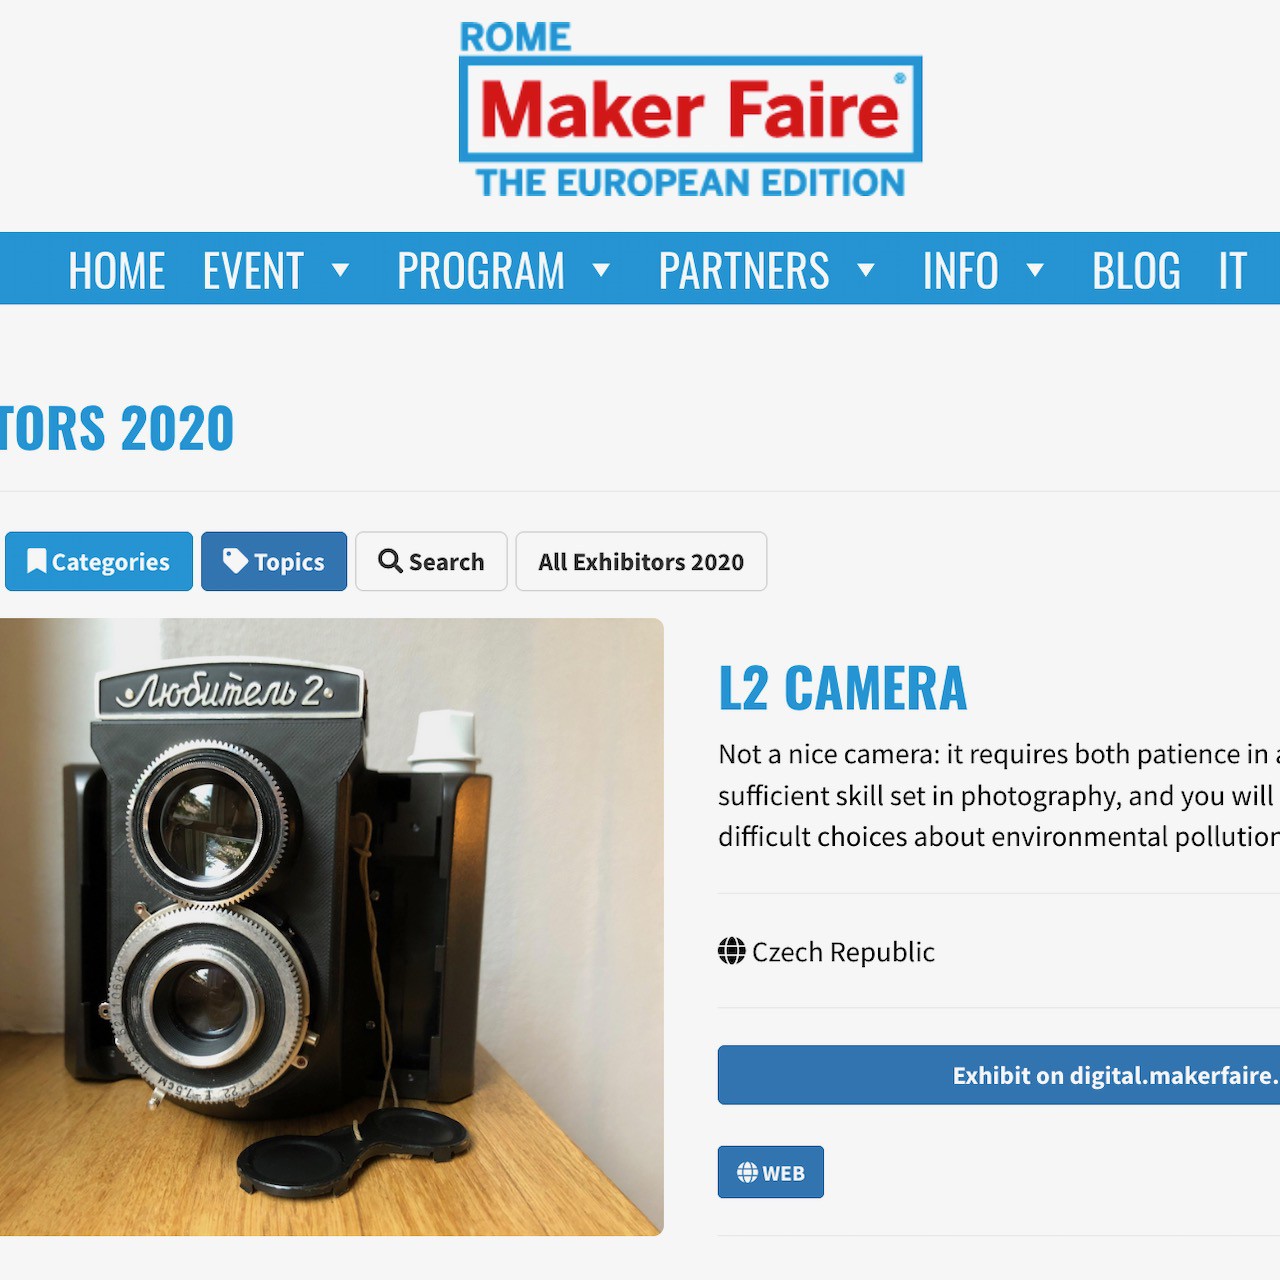This screenshot has height=1280, width=1280.
Task: Switch language to IT
Action: 1232,271
